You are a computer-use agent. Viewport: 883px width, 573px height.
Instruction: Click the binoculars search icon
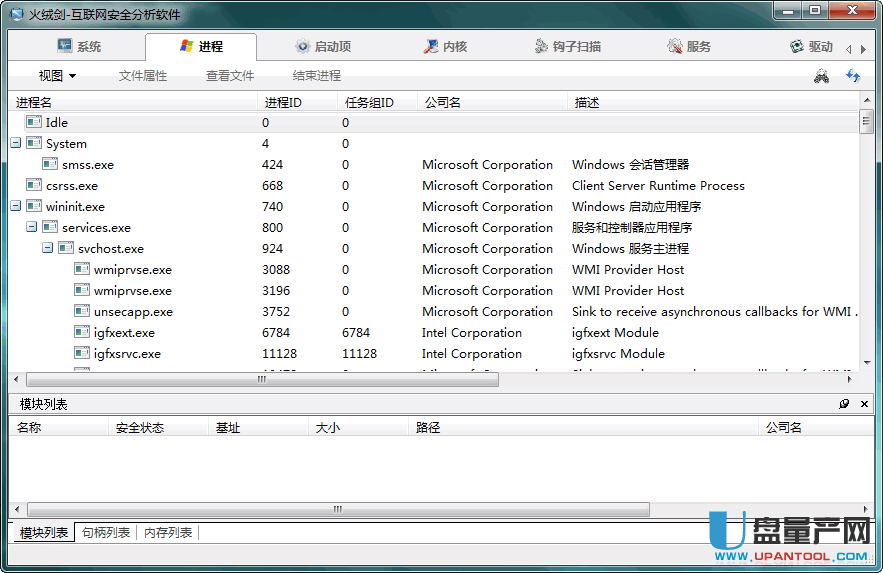pyautogui.click(x=821, y=76)
